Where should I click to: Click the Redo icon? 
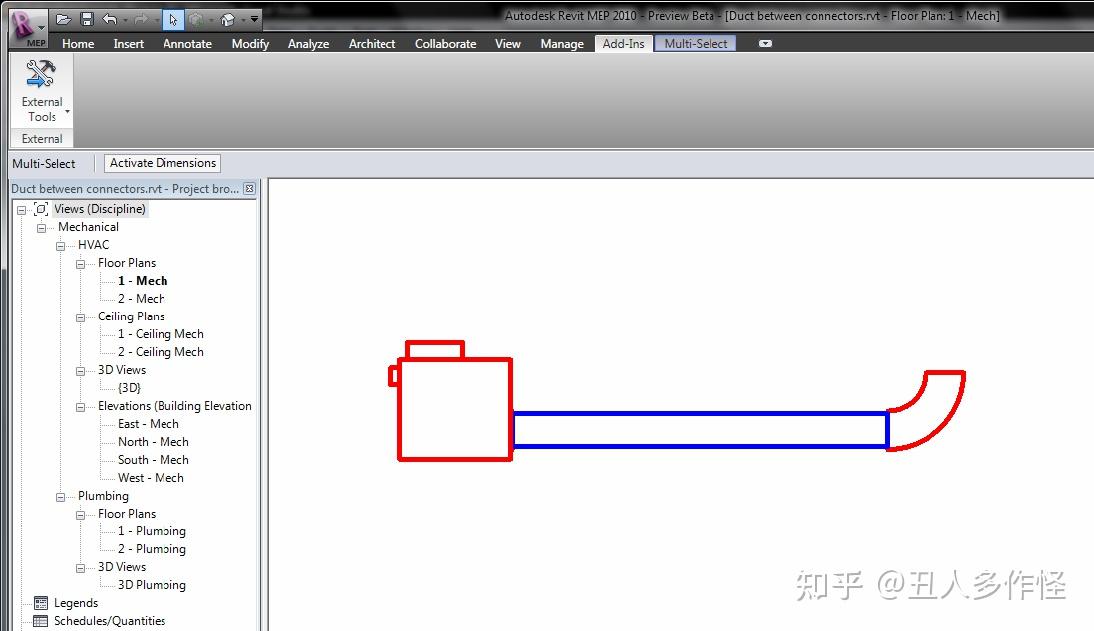[x=141, y=18]
